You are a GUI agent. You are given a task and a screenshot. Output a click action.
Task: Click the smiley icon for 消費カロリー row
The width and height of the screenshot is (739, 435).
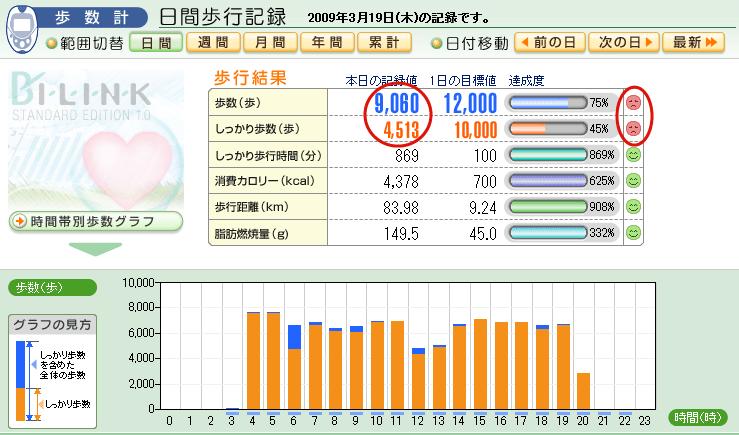(633, 181)
